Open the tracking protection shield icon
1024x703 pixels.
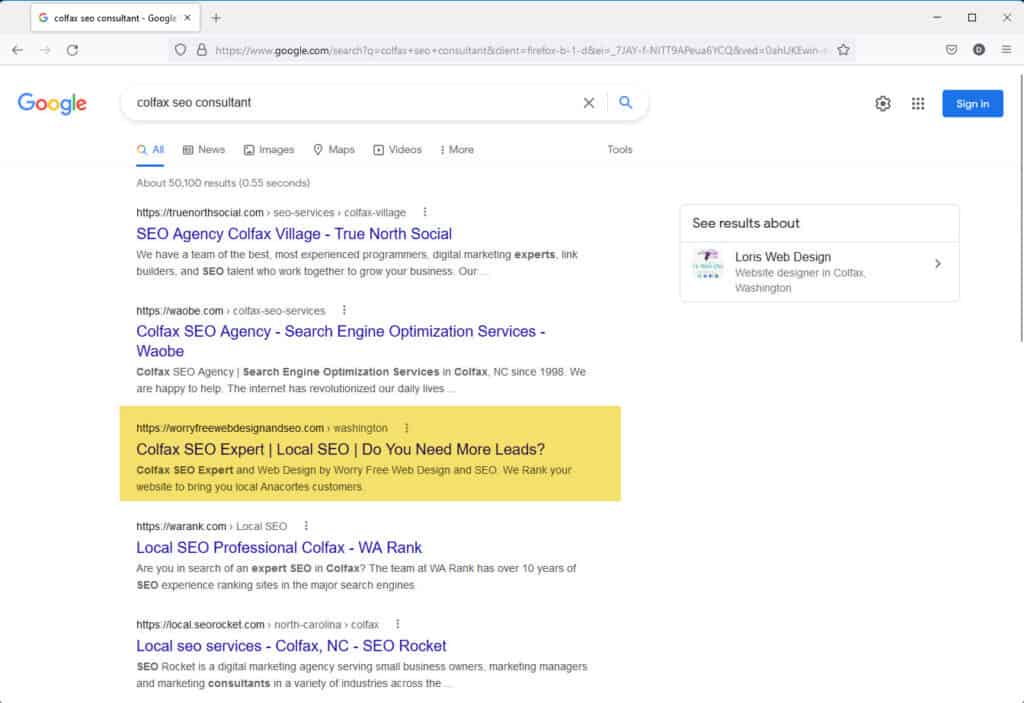[x=180, y=50]
